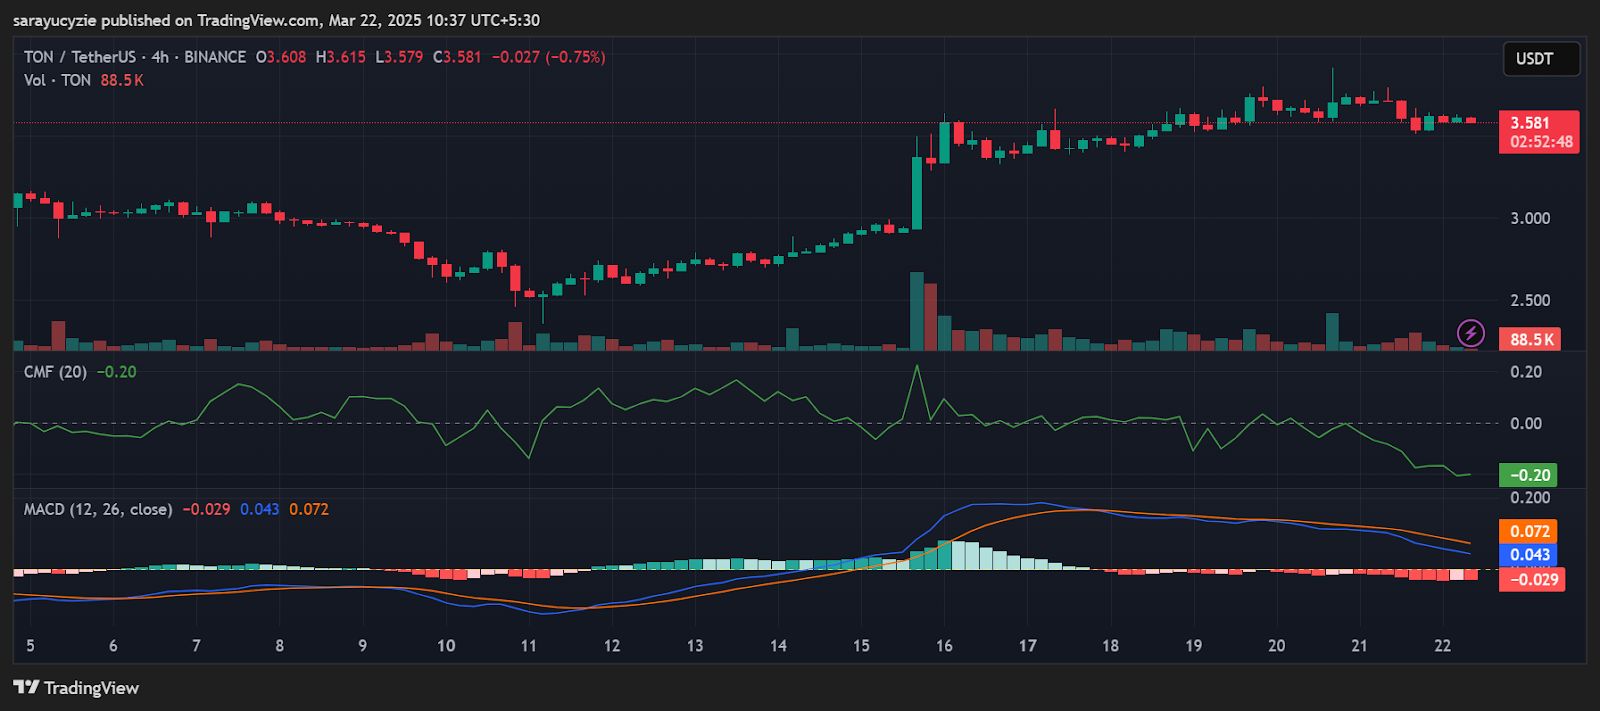Click the blue 0.043 MACD value label
1600x711 pixels.
pyautogui.click(x=1528, y=555)
